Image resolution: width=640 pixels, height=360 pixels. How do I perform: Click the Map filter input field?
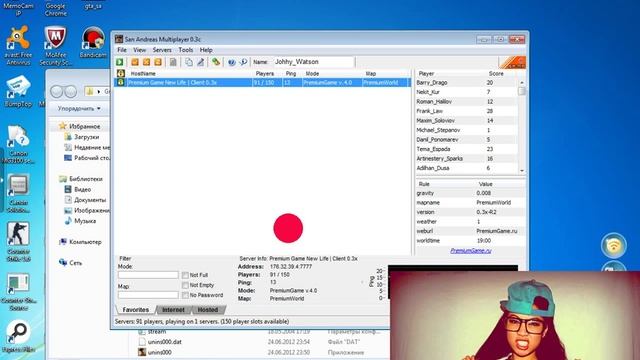click(148, 295)
